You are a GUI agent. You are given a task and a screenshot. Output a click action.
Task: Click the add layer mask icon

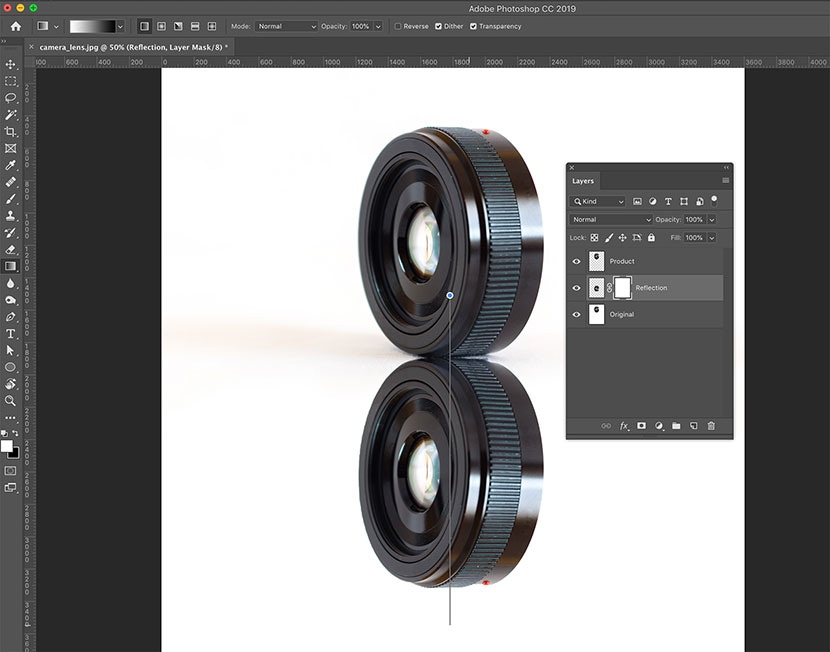point(641,426)
